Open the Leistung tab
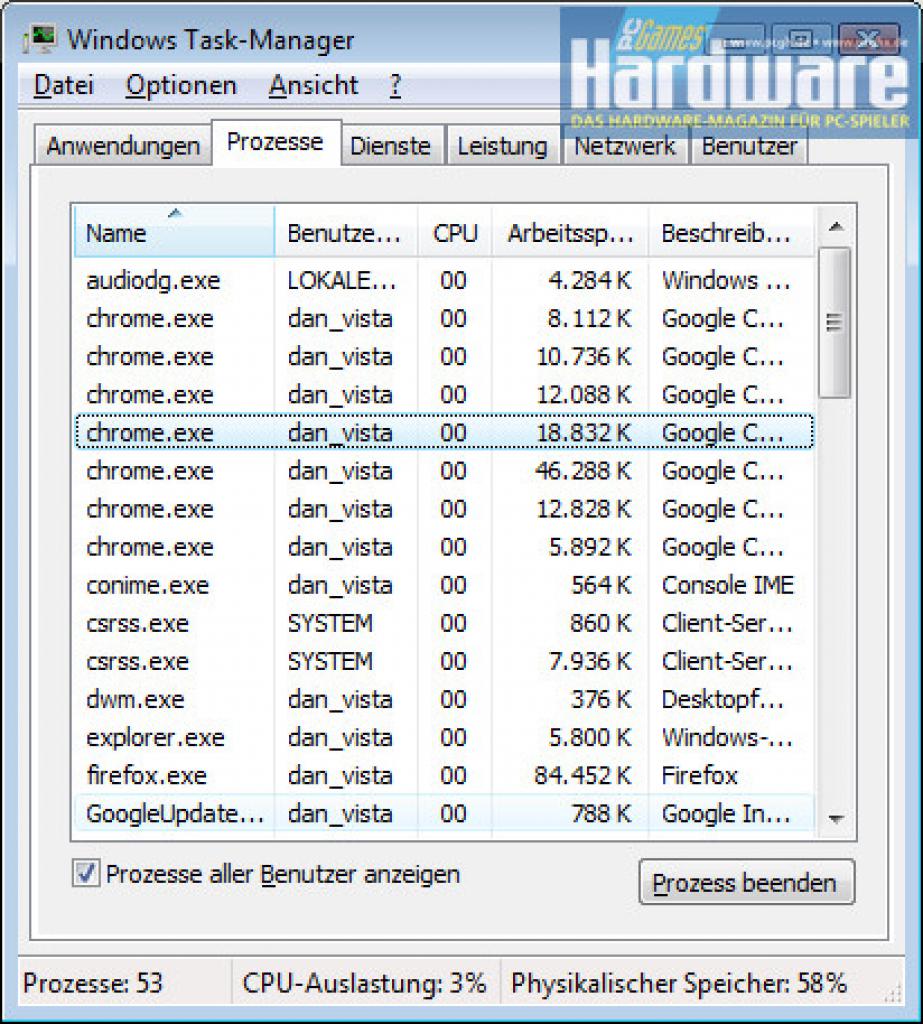This screenshot has height=1024, width=923. point(502,145)
